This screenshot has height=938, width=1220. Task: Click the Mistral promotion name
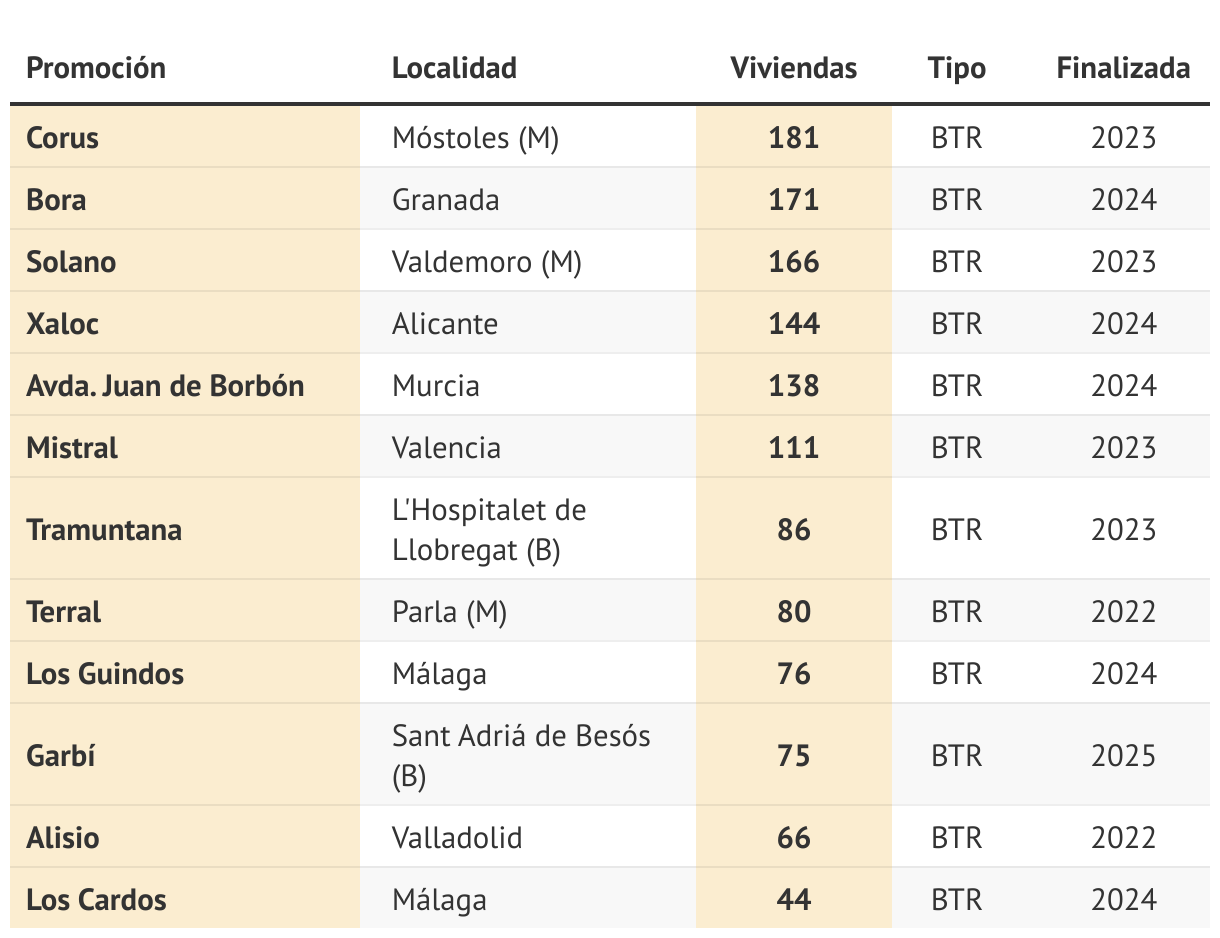point(72,447)
